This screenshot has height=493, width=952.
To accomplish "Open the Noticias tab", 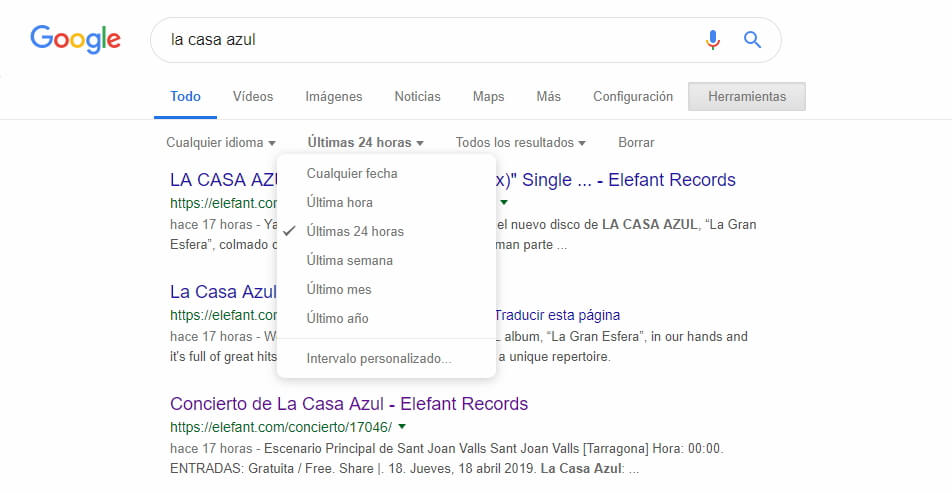I will (x=417, y=97).
